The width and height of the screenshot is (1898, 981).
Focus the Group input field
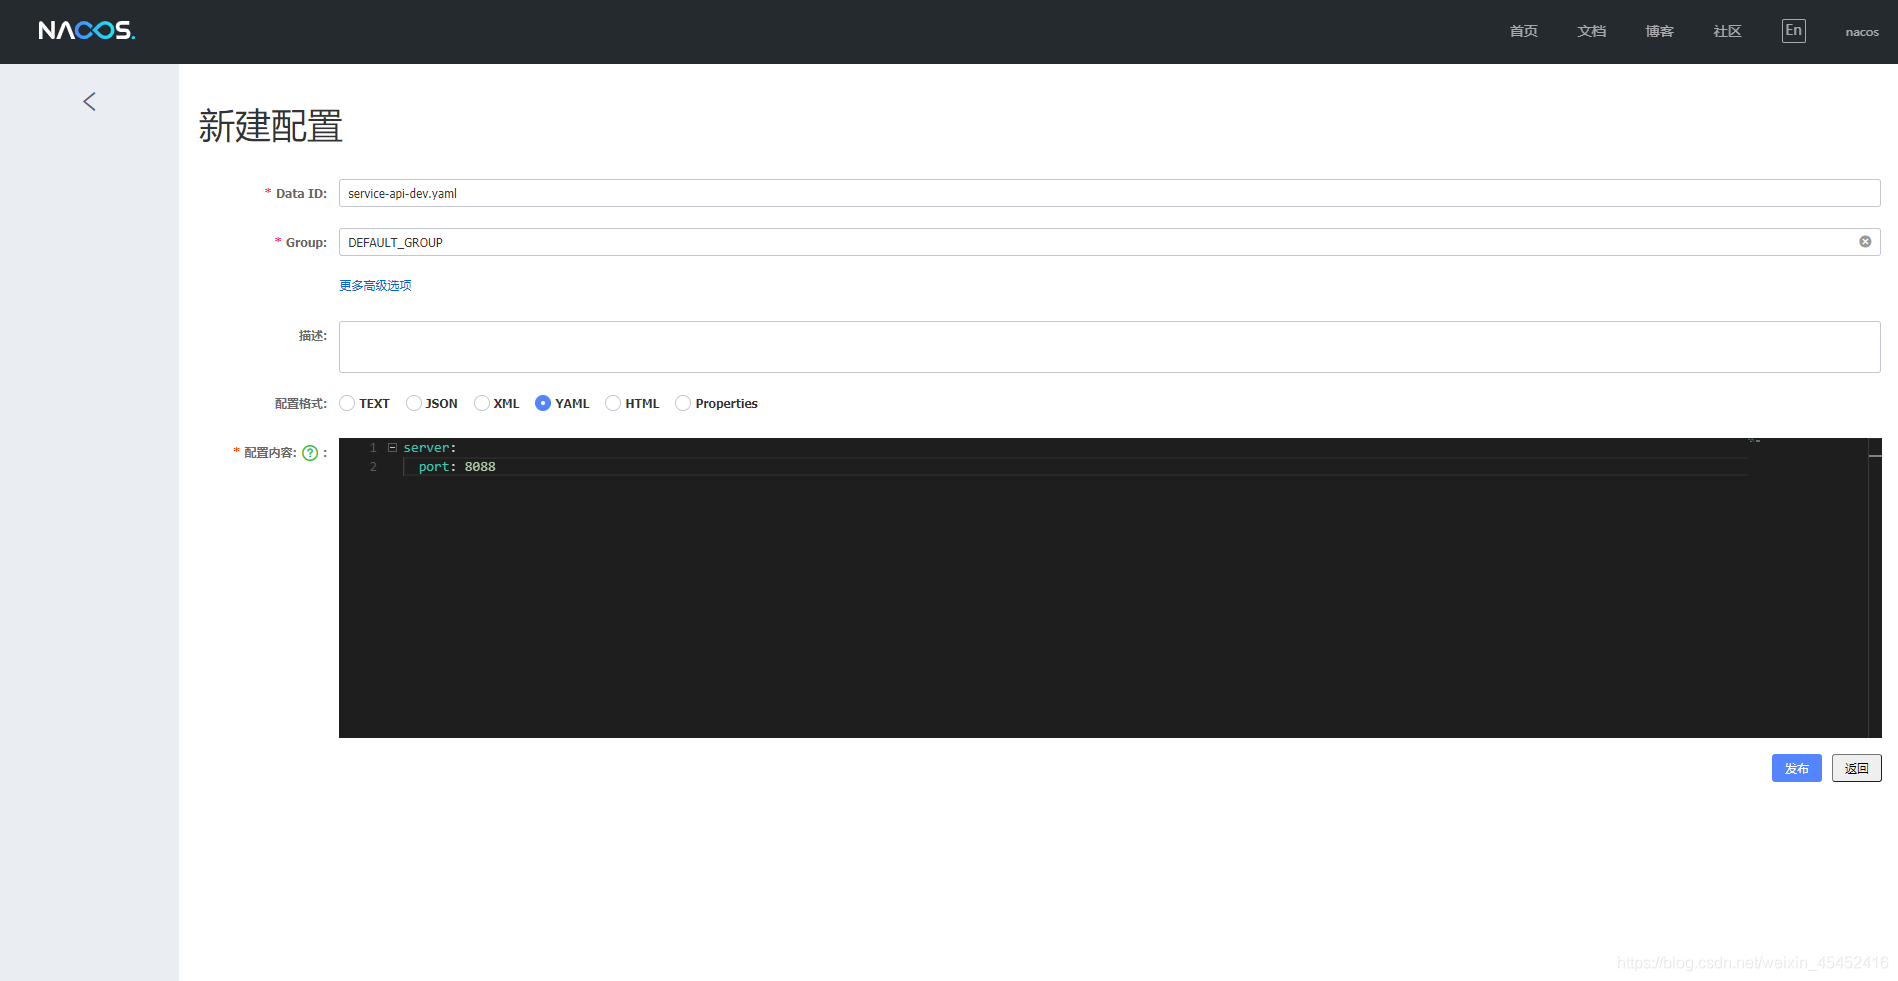click(x=1110, y=242)
